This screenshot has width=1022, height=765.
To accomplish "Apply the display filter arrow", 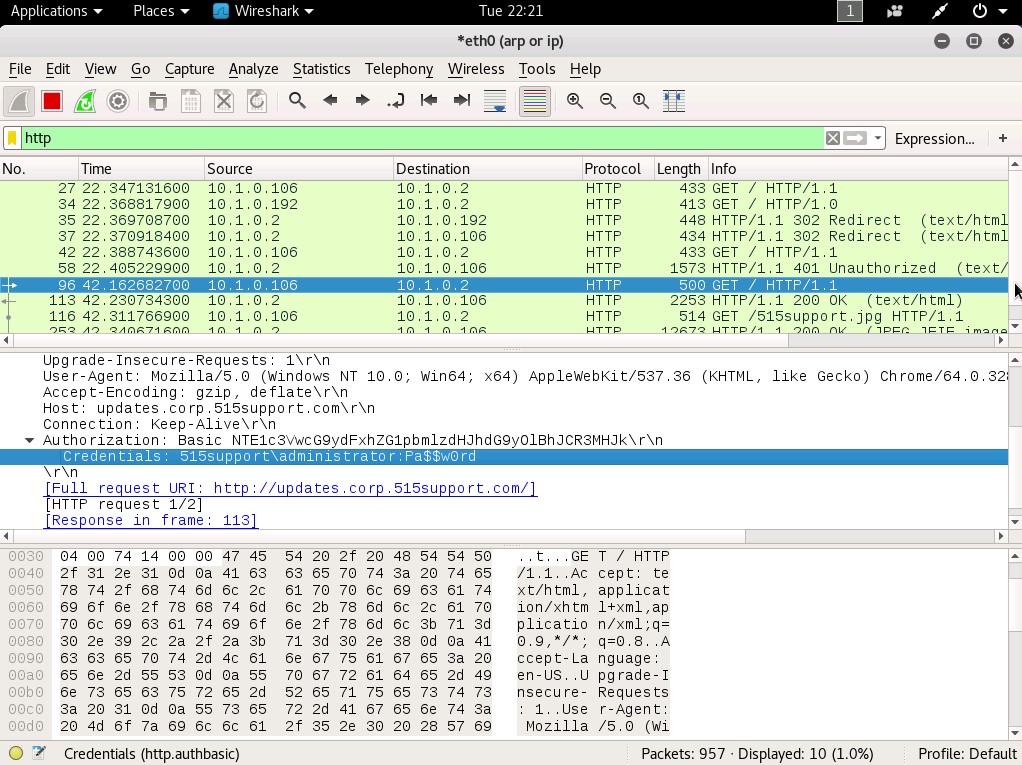I will pos(854,138).
